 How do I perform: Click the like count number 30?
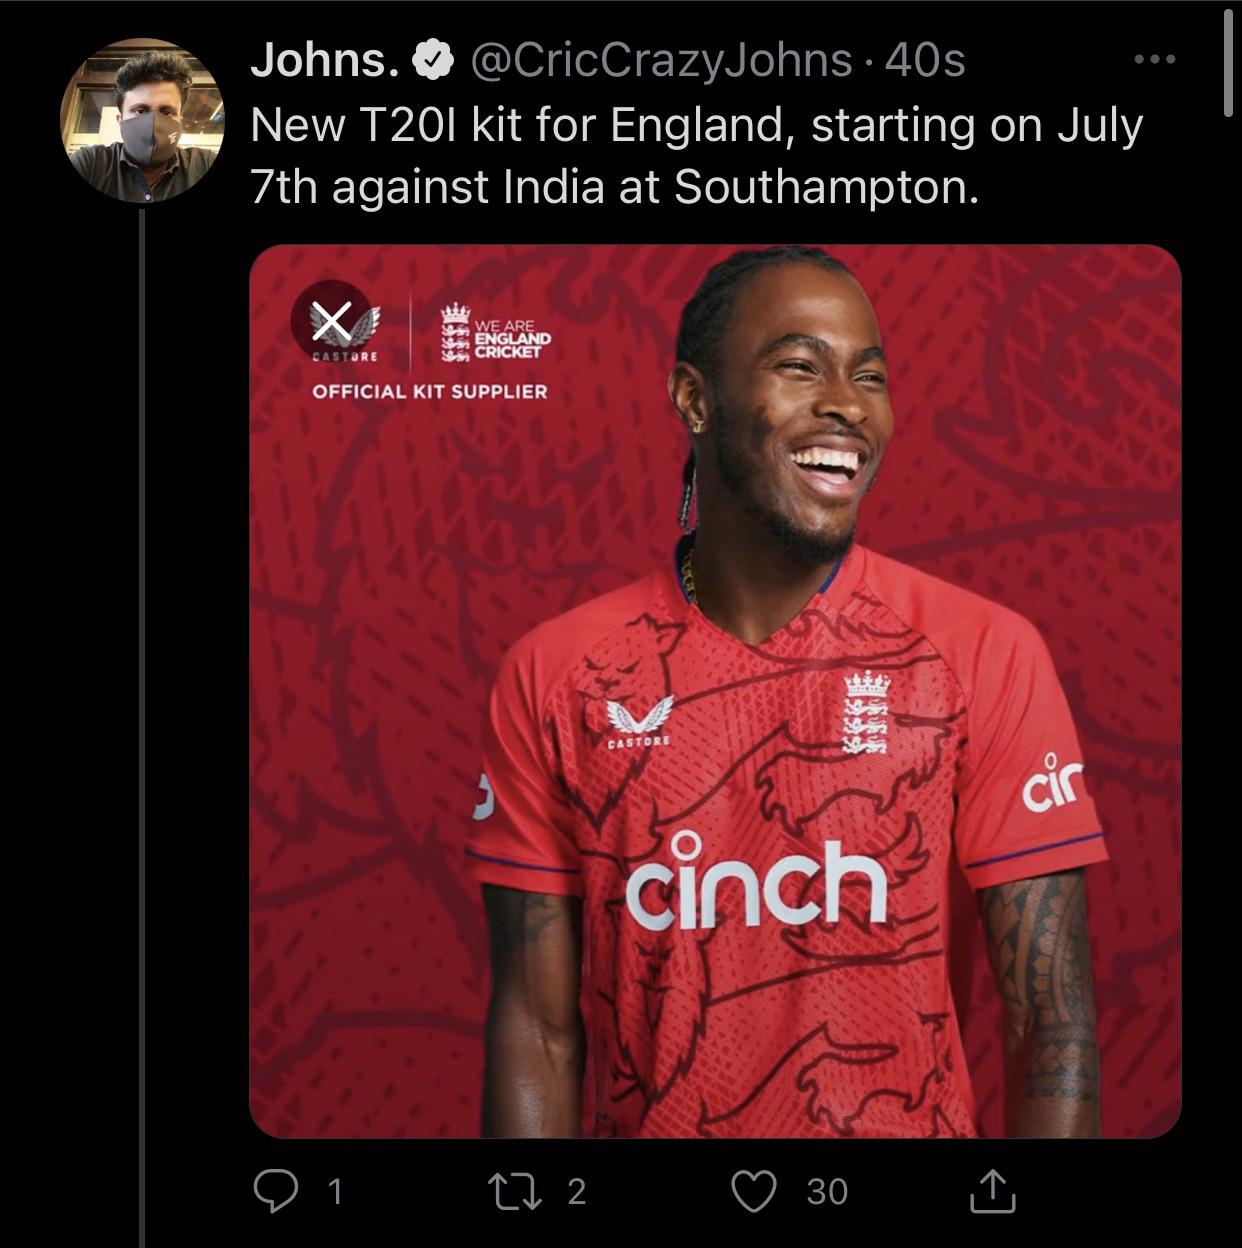[x=827, y=1191]
